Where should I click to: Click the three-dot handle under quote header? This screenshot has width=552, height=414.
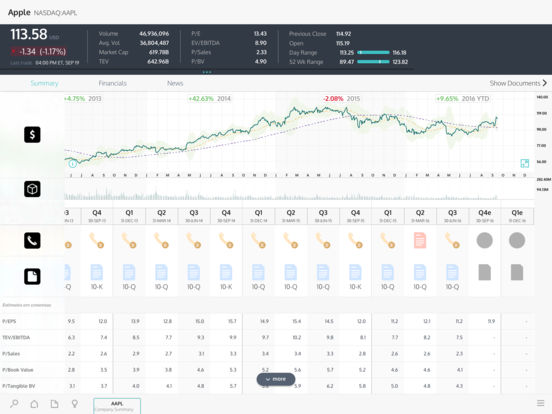point(207,72)
